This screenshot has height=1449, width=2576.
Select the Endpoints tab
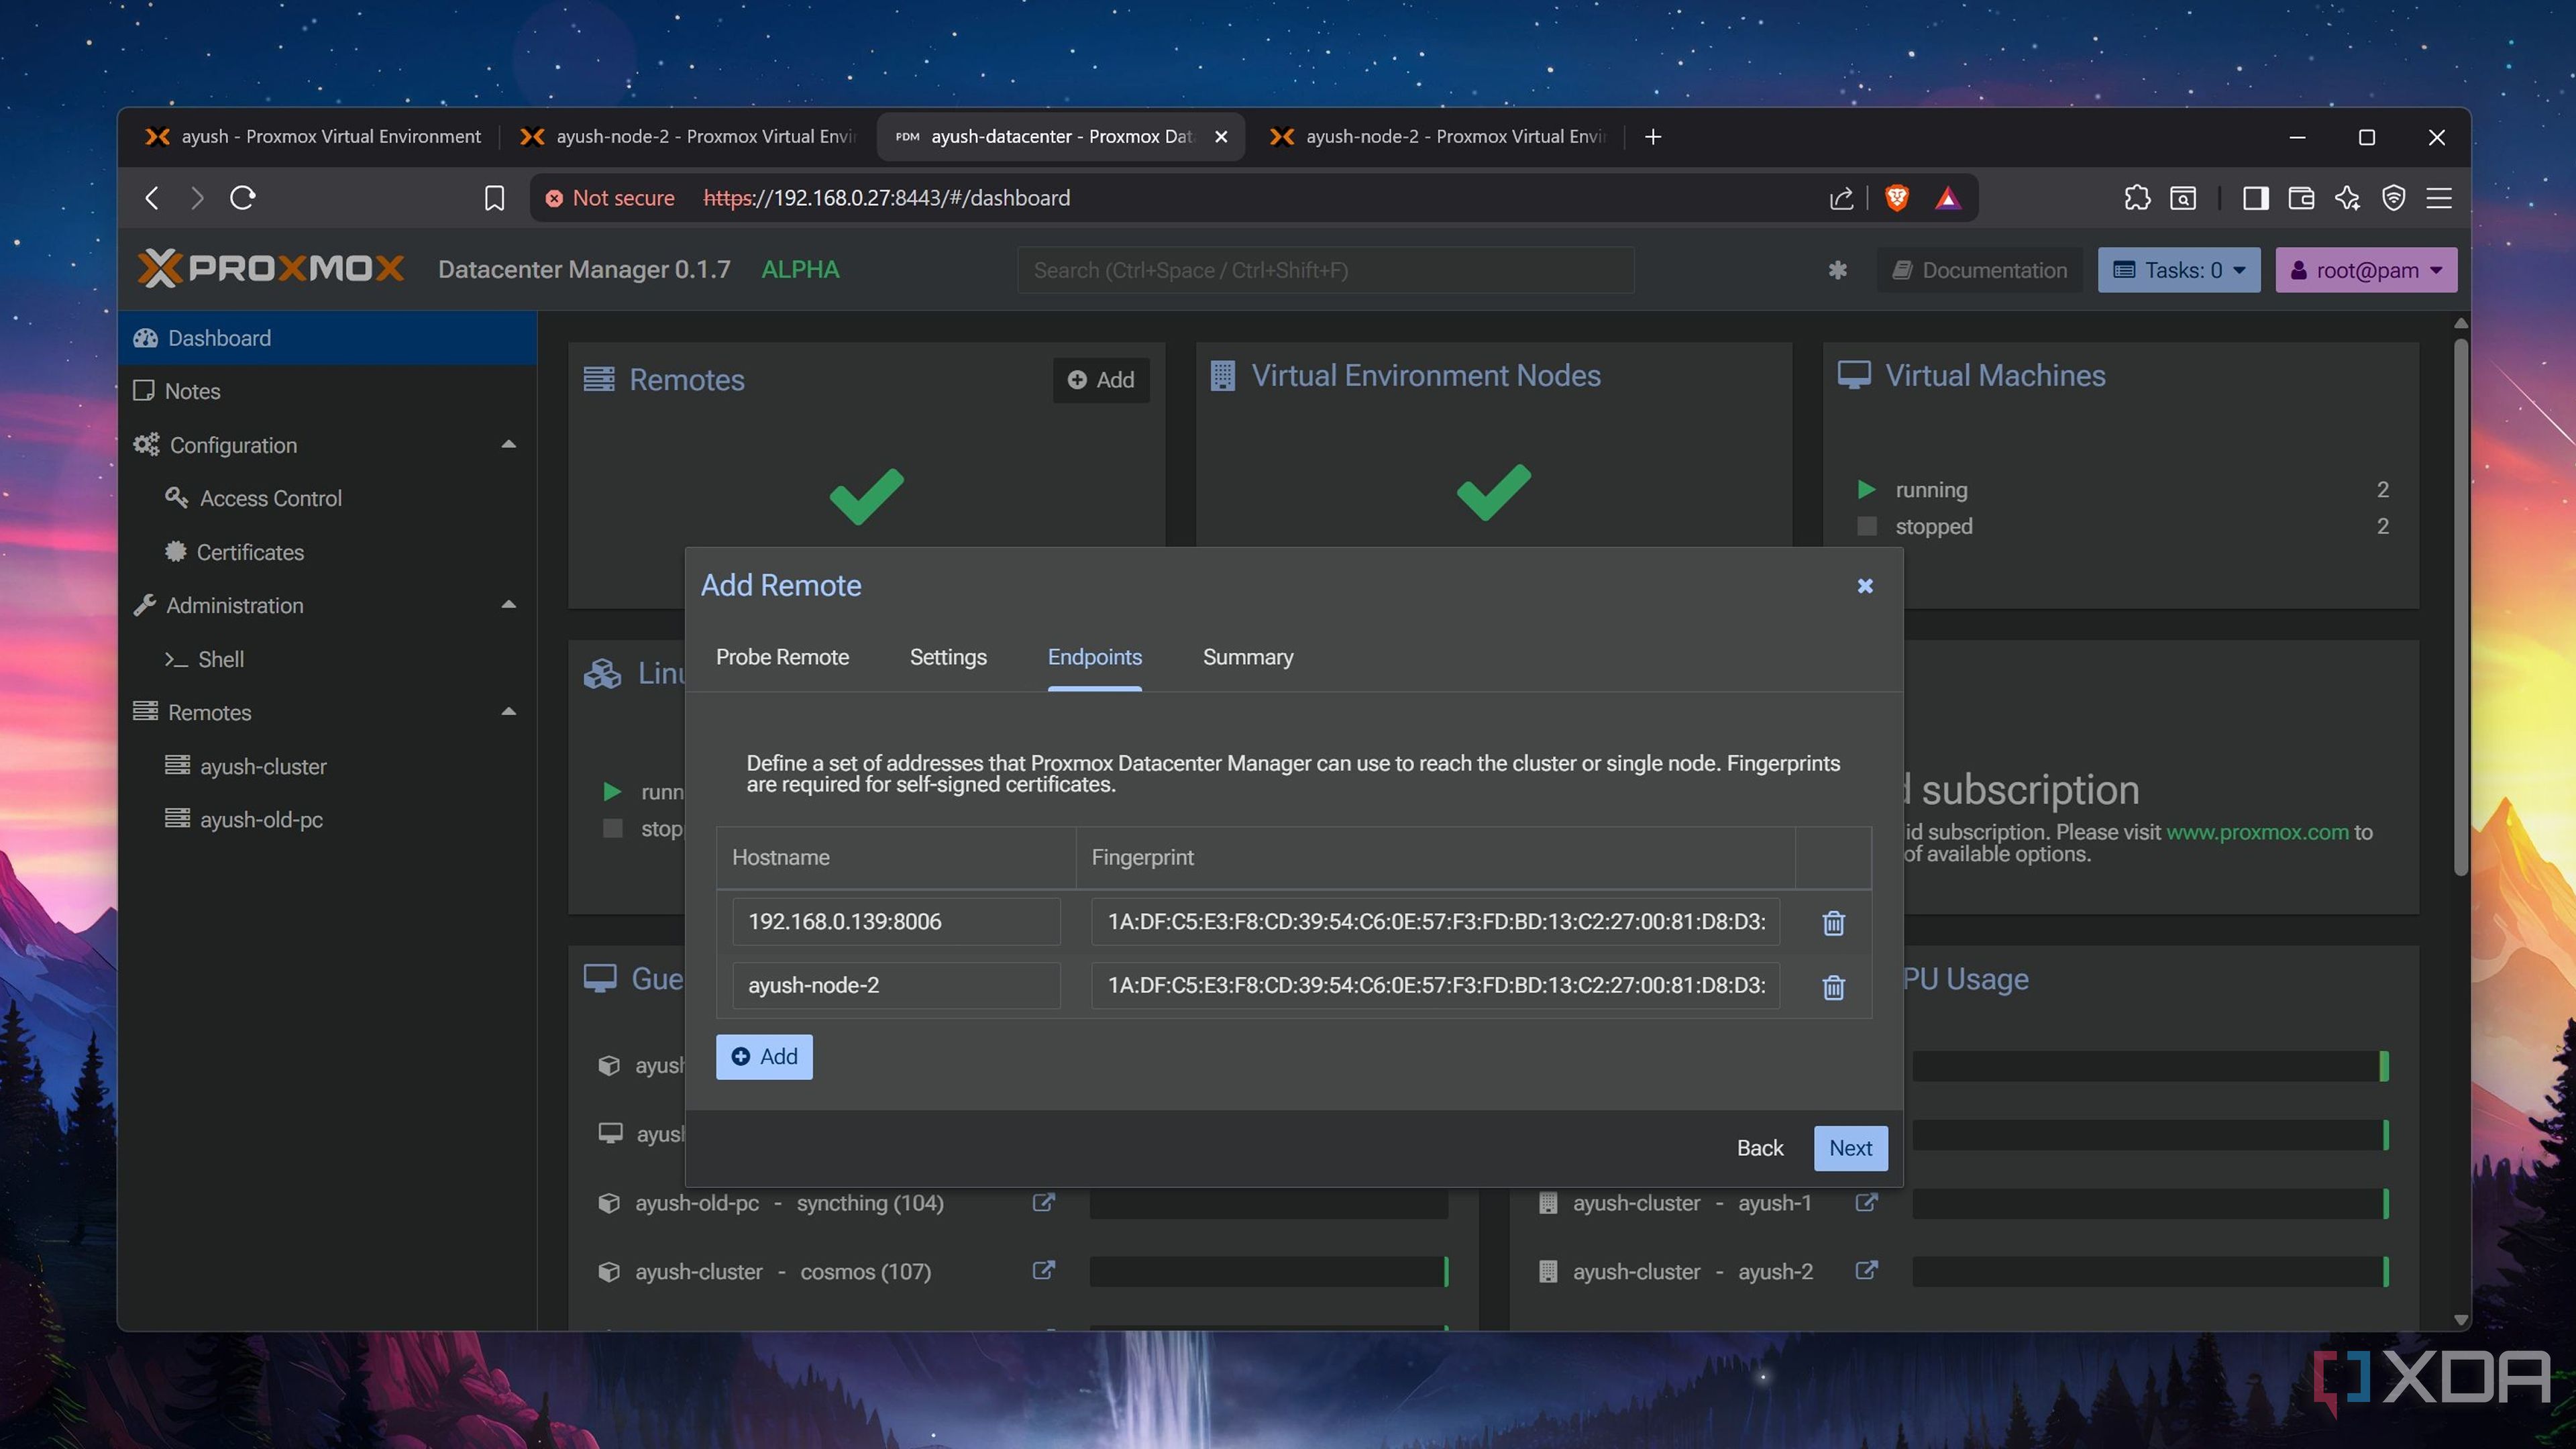[1094, 657]
